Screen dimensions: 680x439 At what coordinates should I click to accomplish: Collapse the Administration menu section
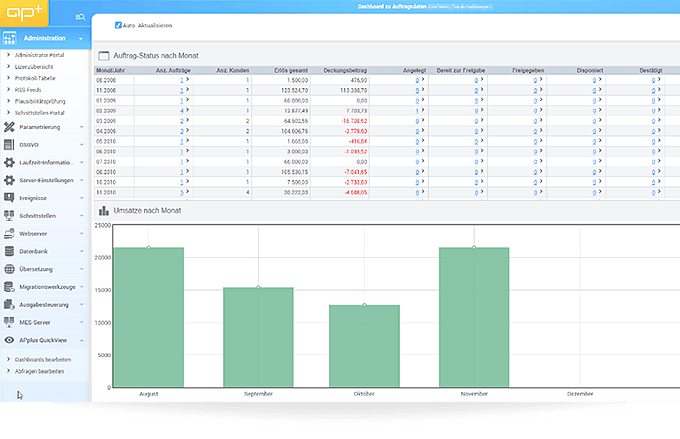(81, 38)
